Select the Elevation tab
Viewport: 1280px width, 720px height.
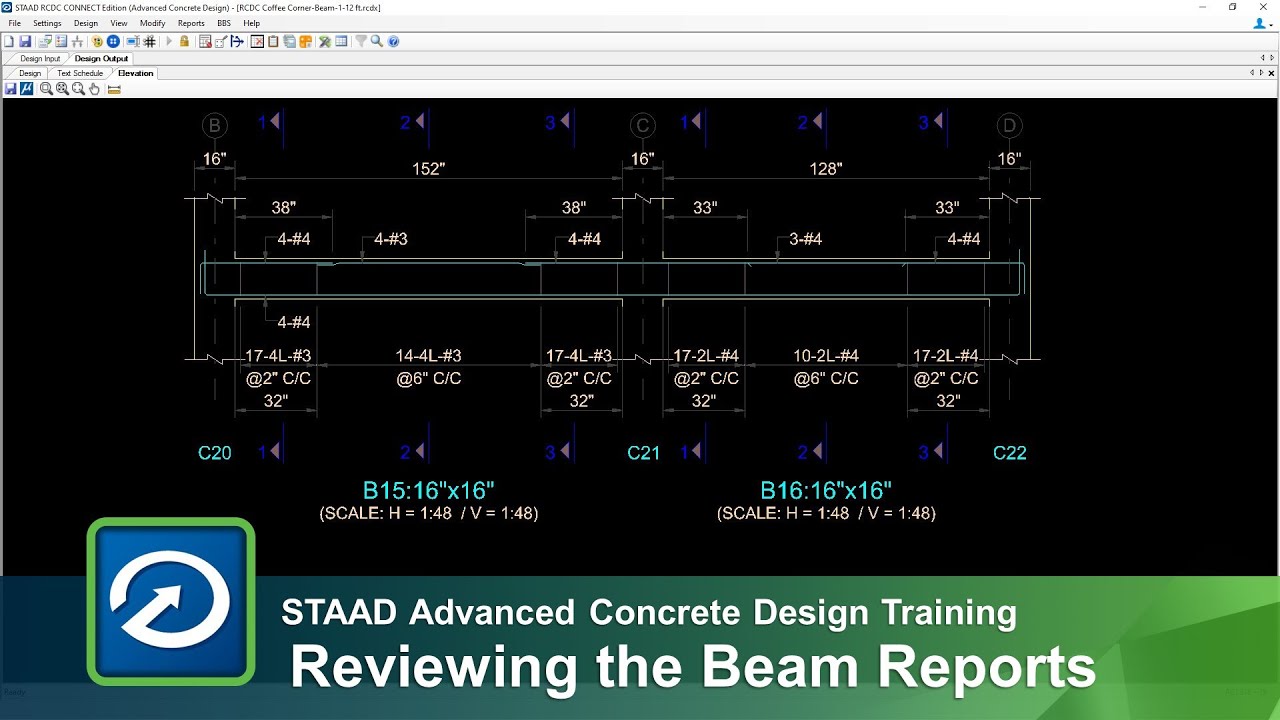(x=136, y=73)
